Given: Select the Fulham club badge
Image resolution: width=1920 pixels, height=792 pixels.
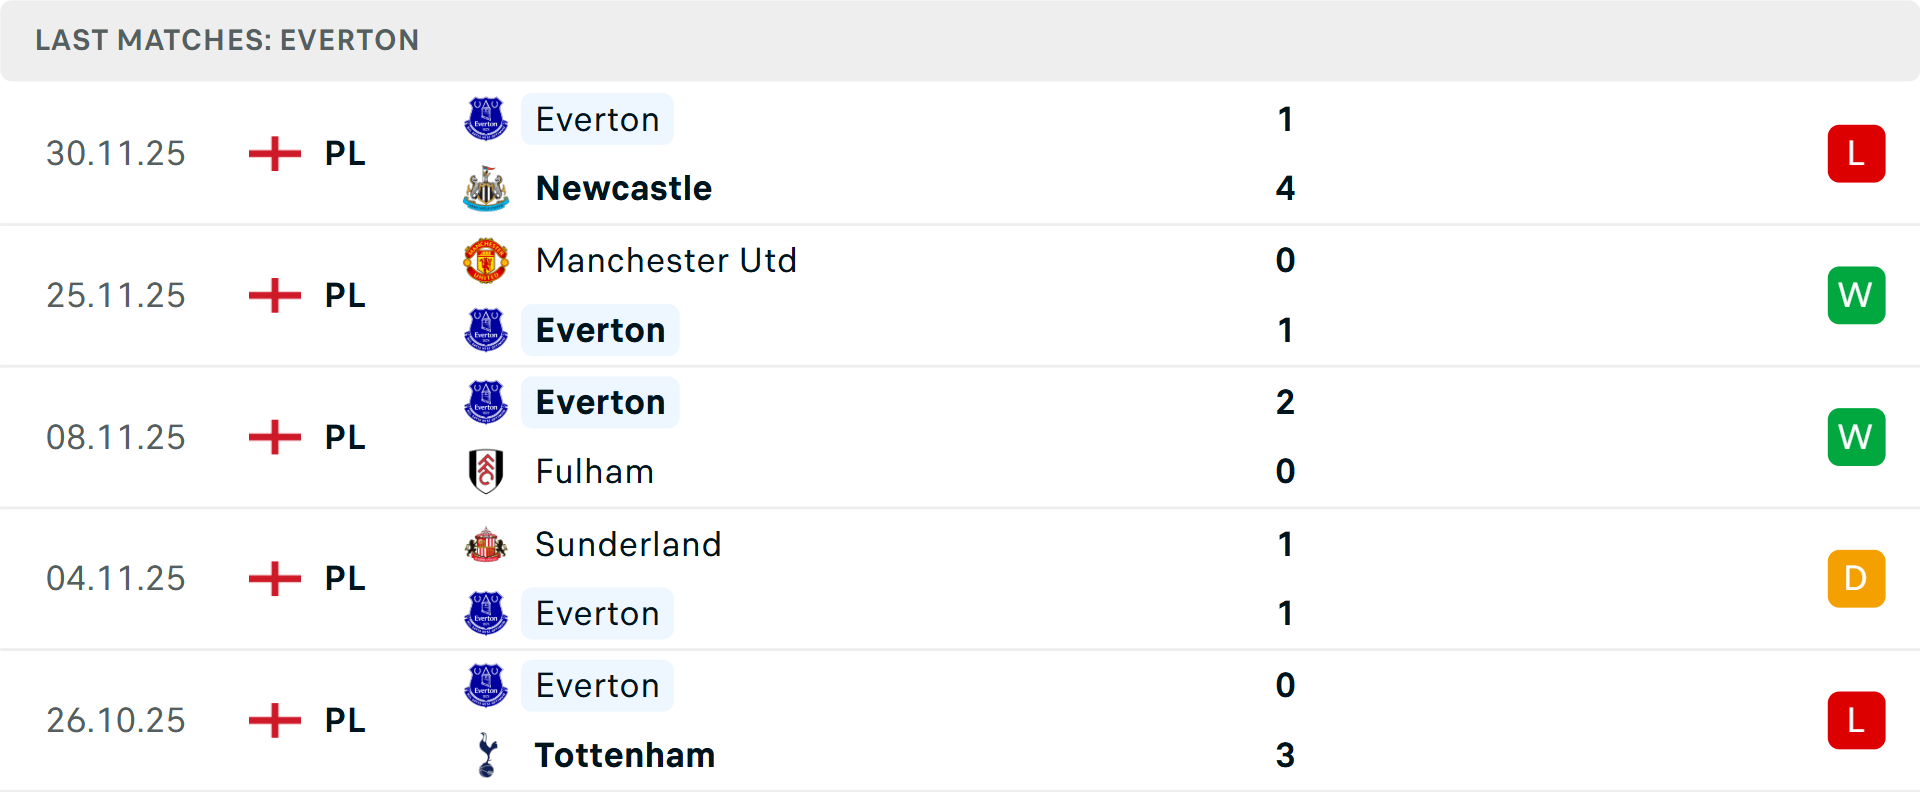Looking at the screenshot, I should click(486, 471).
